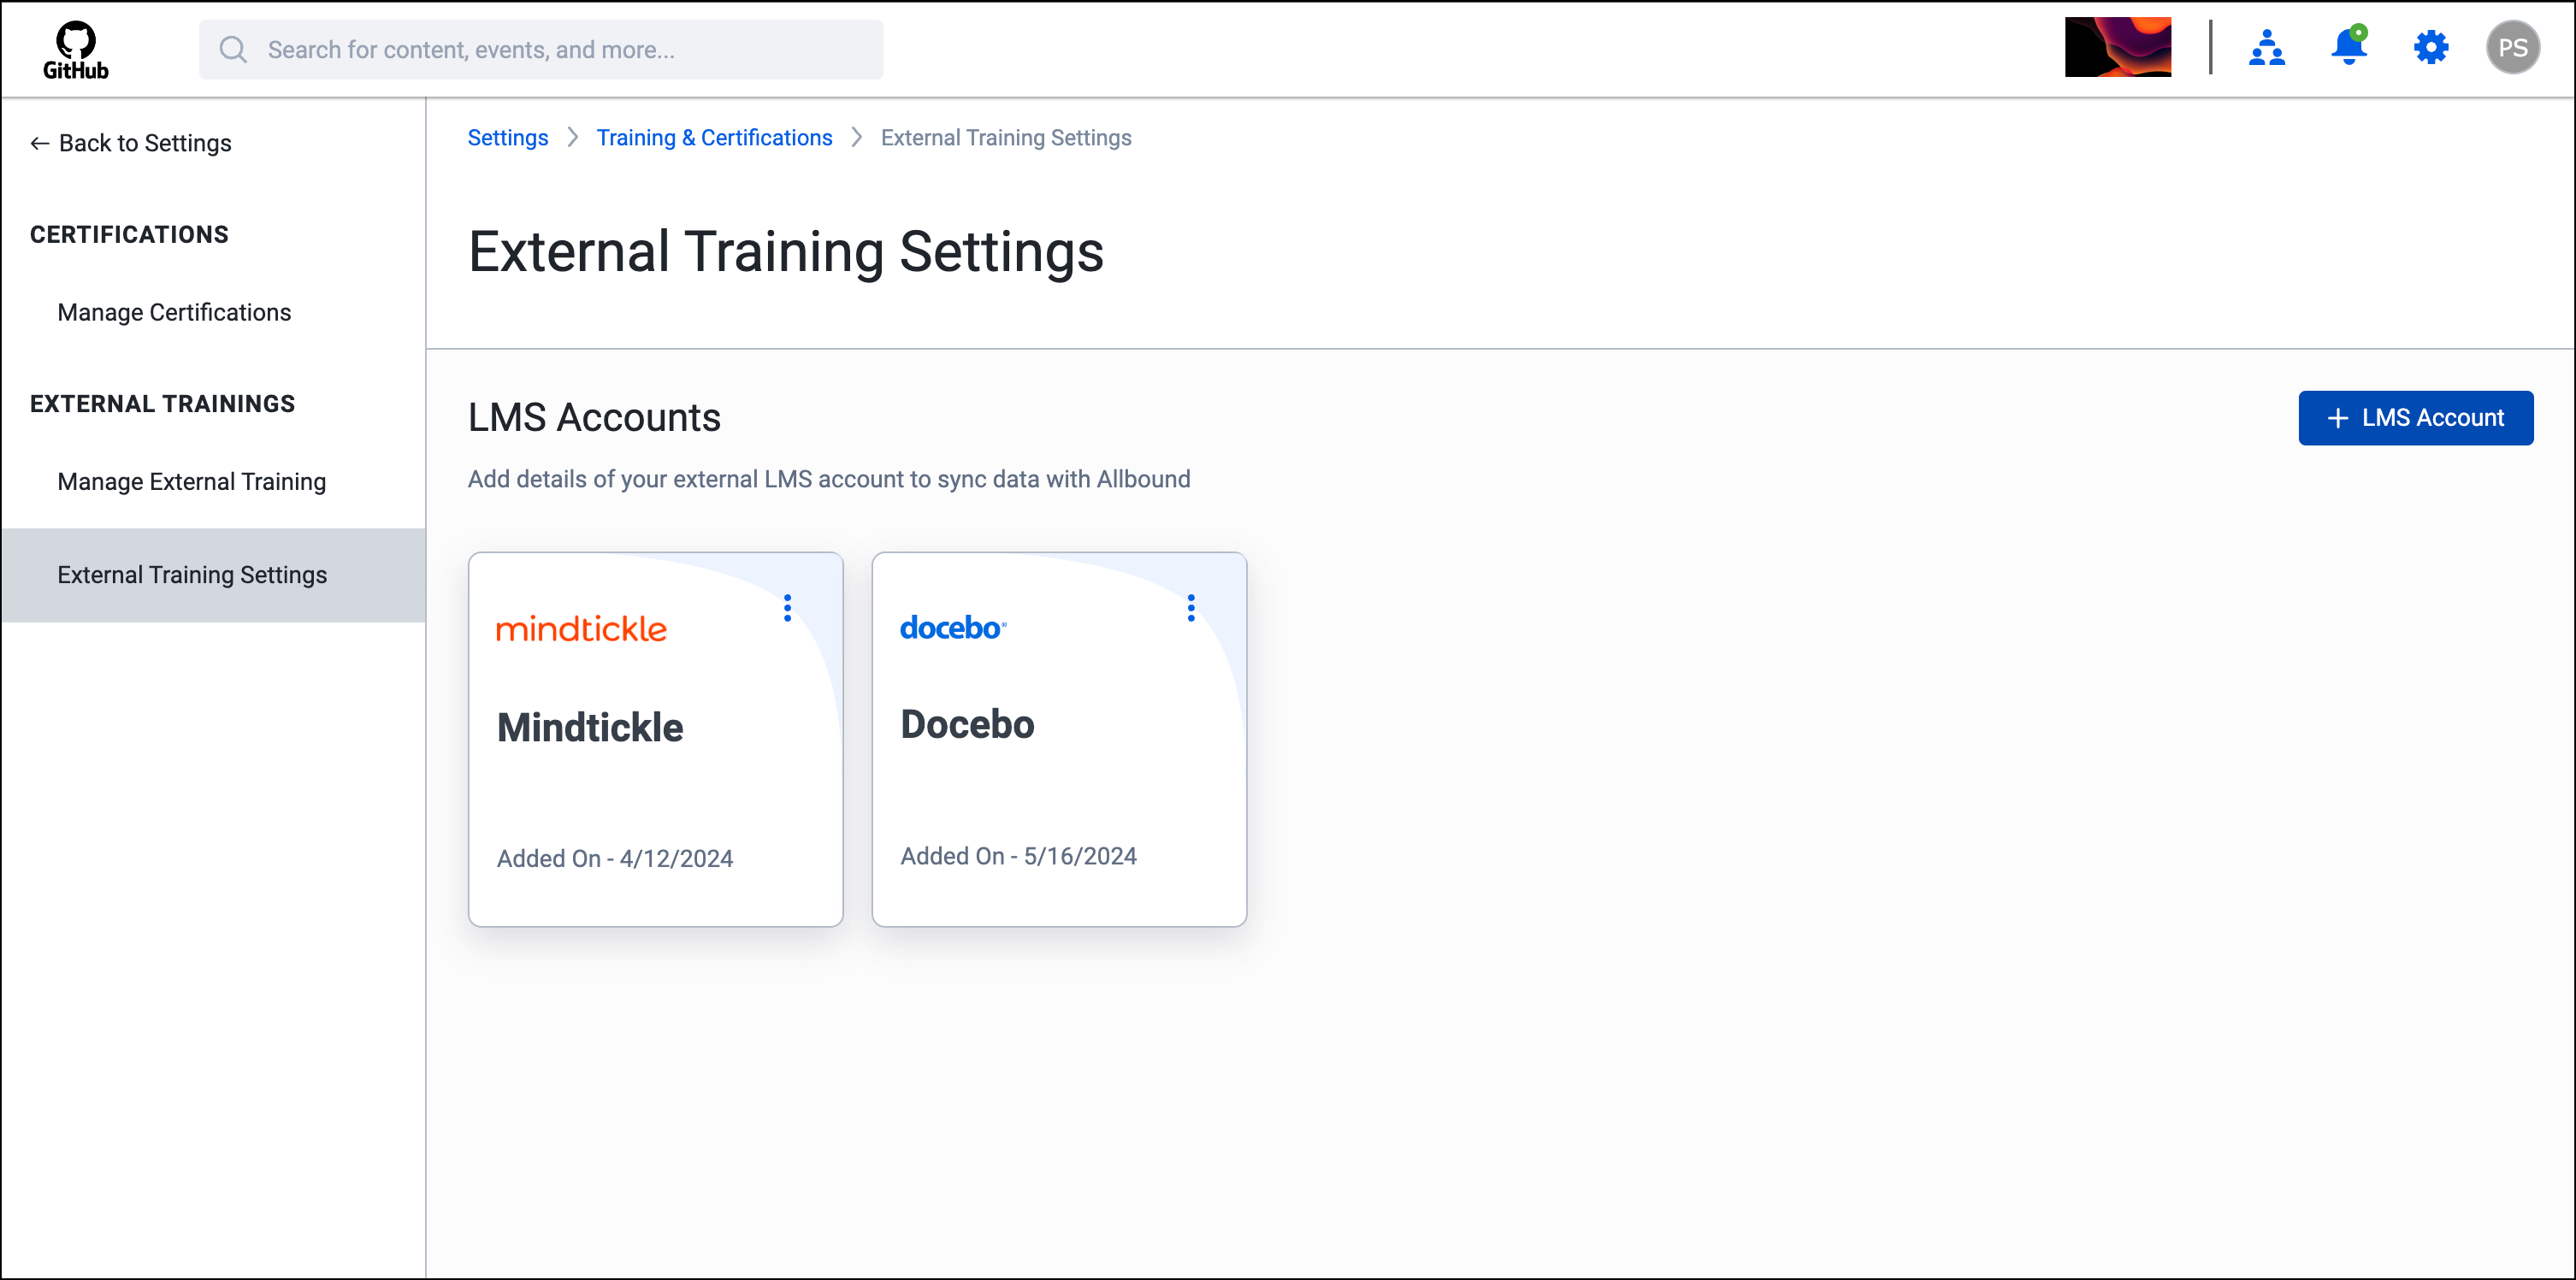Open notifications bell icon

pyautogui.click(x=2349, y=46)
